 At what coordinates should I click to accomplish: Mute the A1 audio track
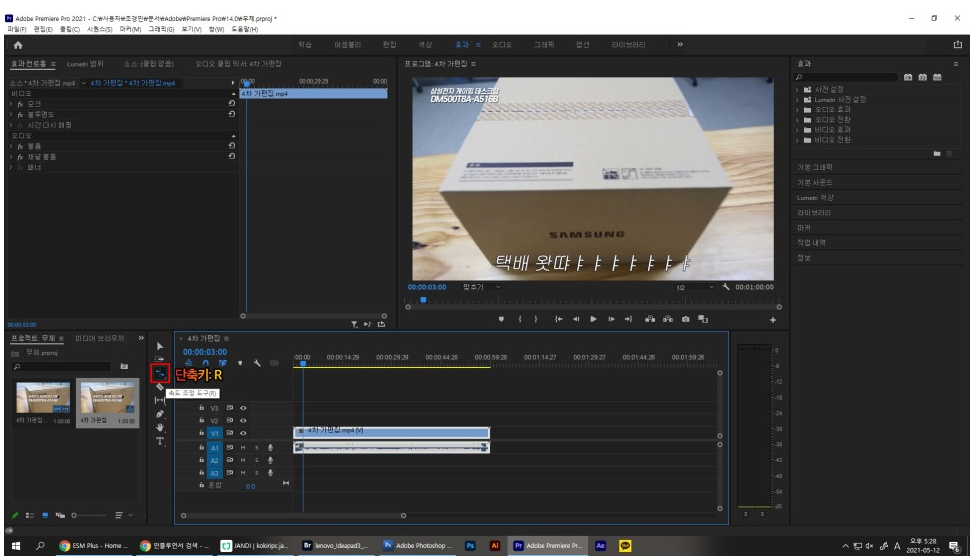click(x=243, y=447)
